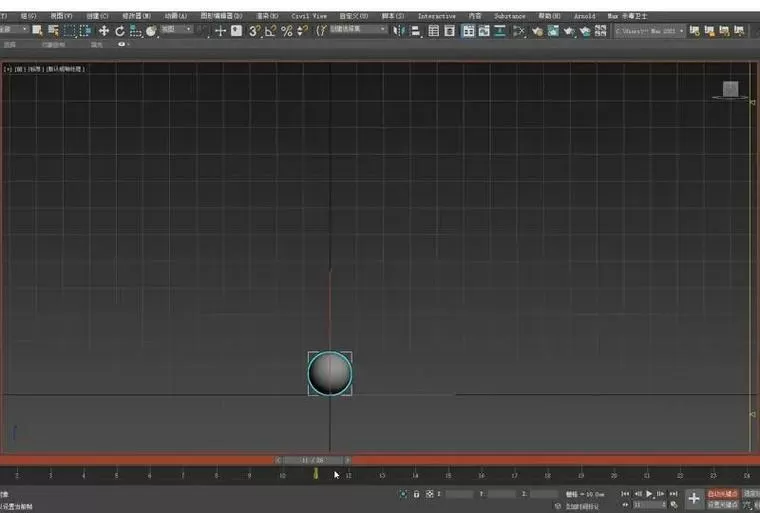The height and width of the screenshot is (513, 760).
Task: Open the project path dropdown
Action: (x=649, y=31)
